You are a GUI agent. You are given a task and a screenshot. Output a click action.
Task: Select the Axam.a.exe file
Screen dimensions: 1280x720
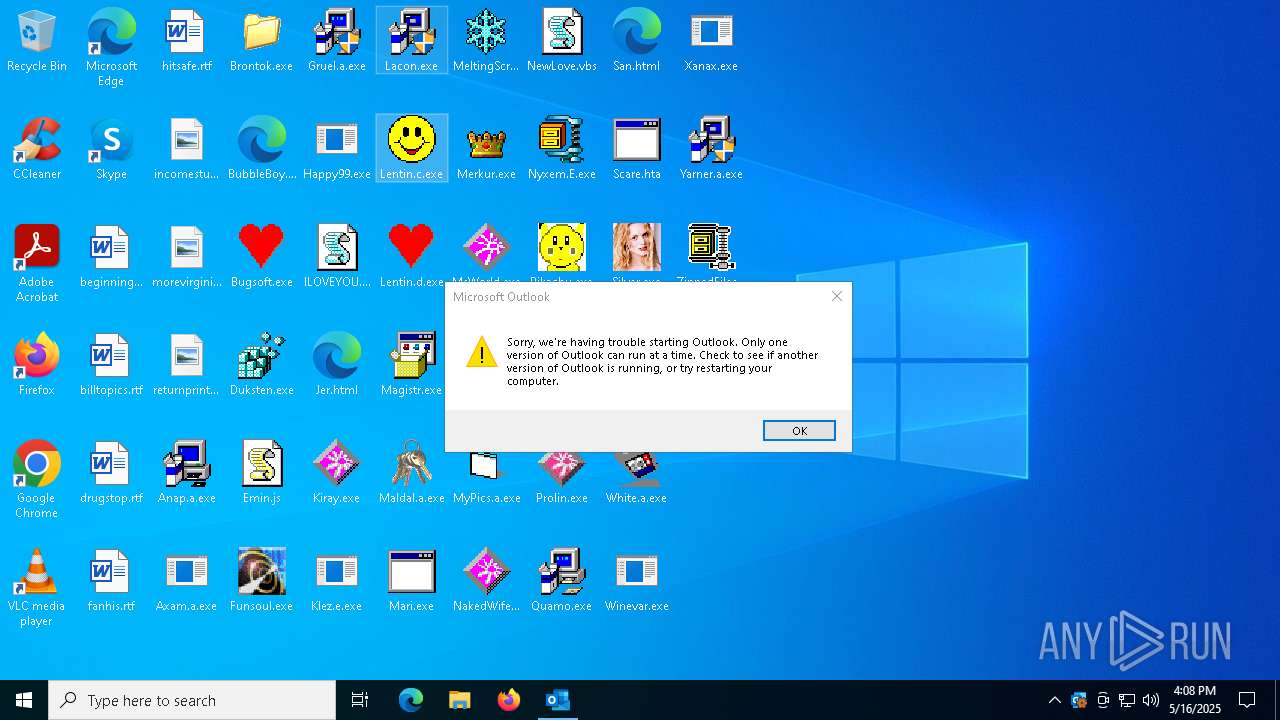186,582
